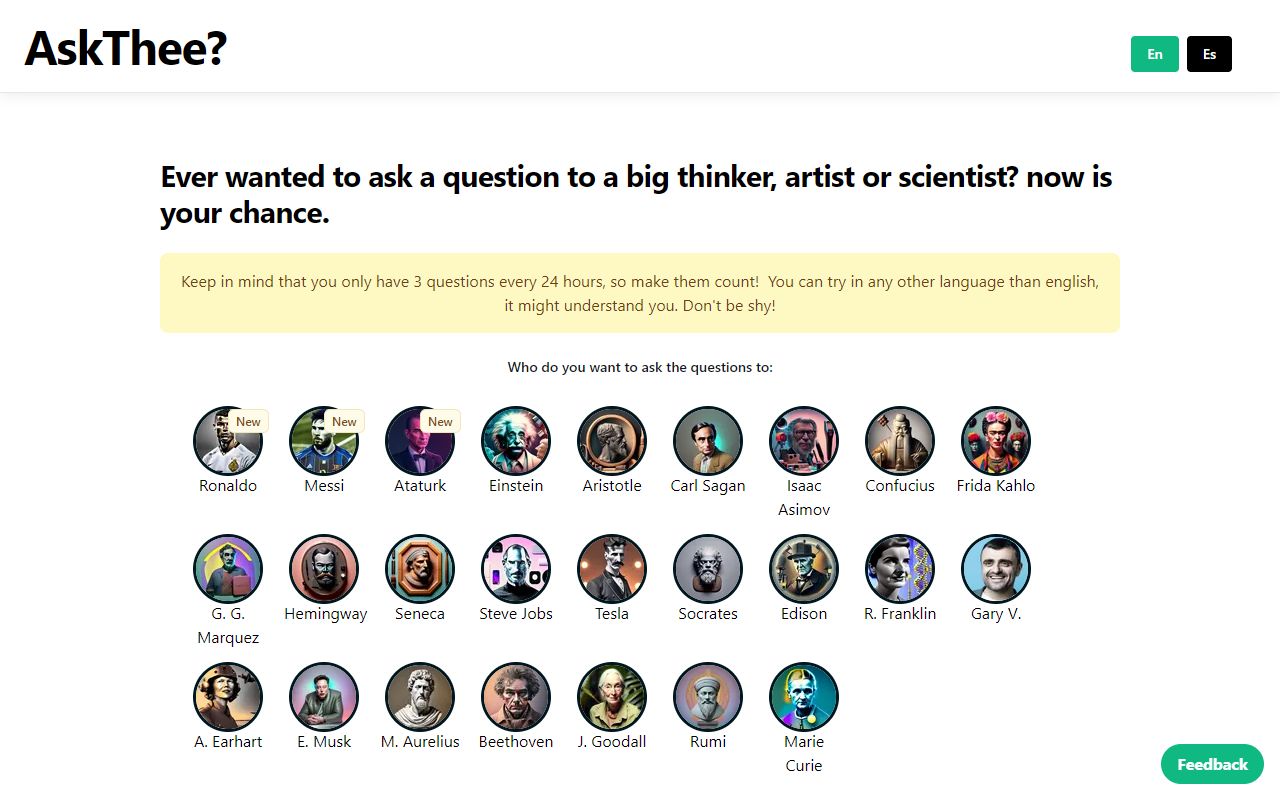Viewport: 1280px width, 800px height.
Task: Select Jane Goodall's avatar
Action: point(611,696)
